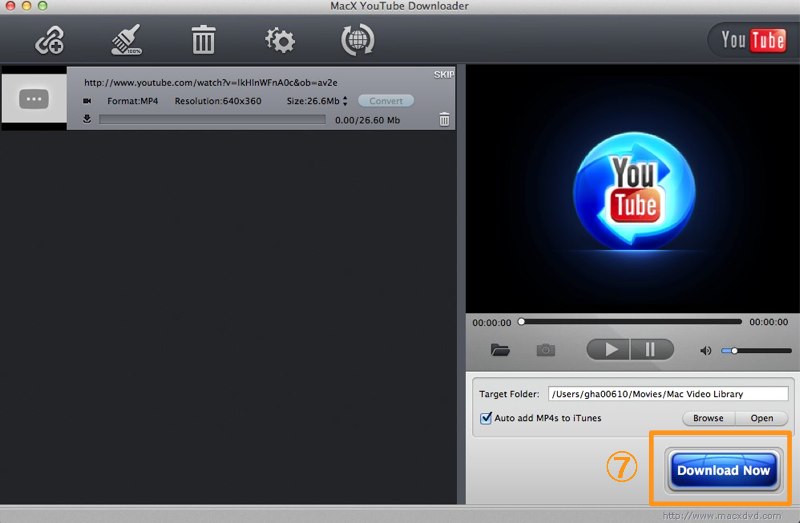Minimize the window with the yellow button
Screen dimensions: 800x523
pos(26,6)
